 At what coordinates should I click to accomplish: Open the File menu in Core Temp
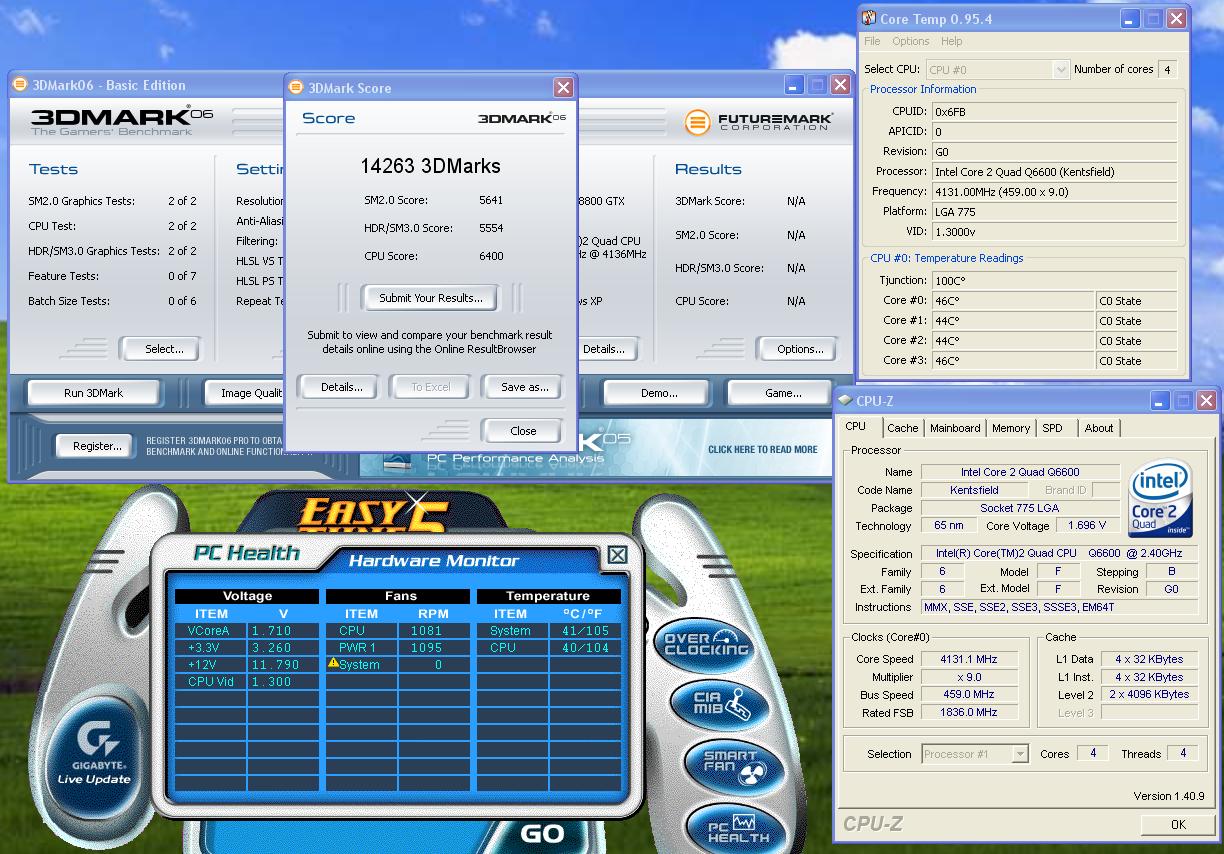(x=872, y=41)
